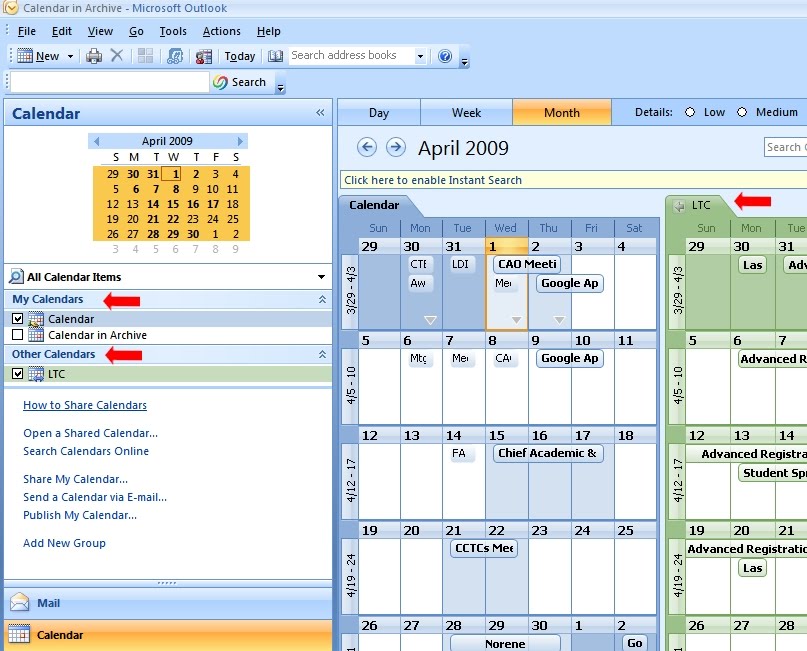Go back one month with left arrow
The height and width of the screenshot is (651, 807).
tap(366, 147)
